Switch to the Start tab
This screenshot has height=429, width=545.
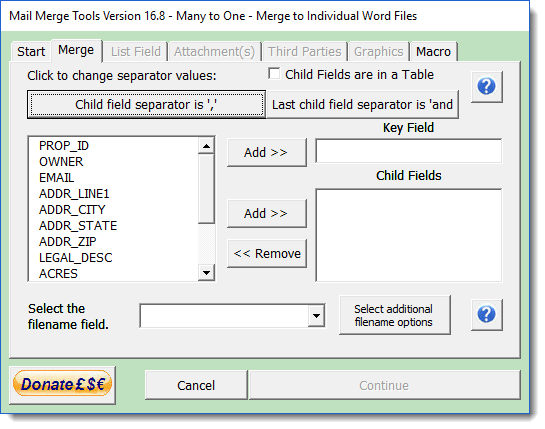(31, 52)
